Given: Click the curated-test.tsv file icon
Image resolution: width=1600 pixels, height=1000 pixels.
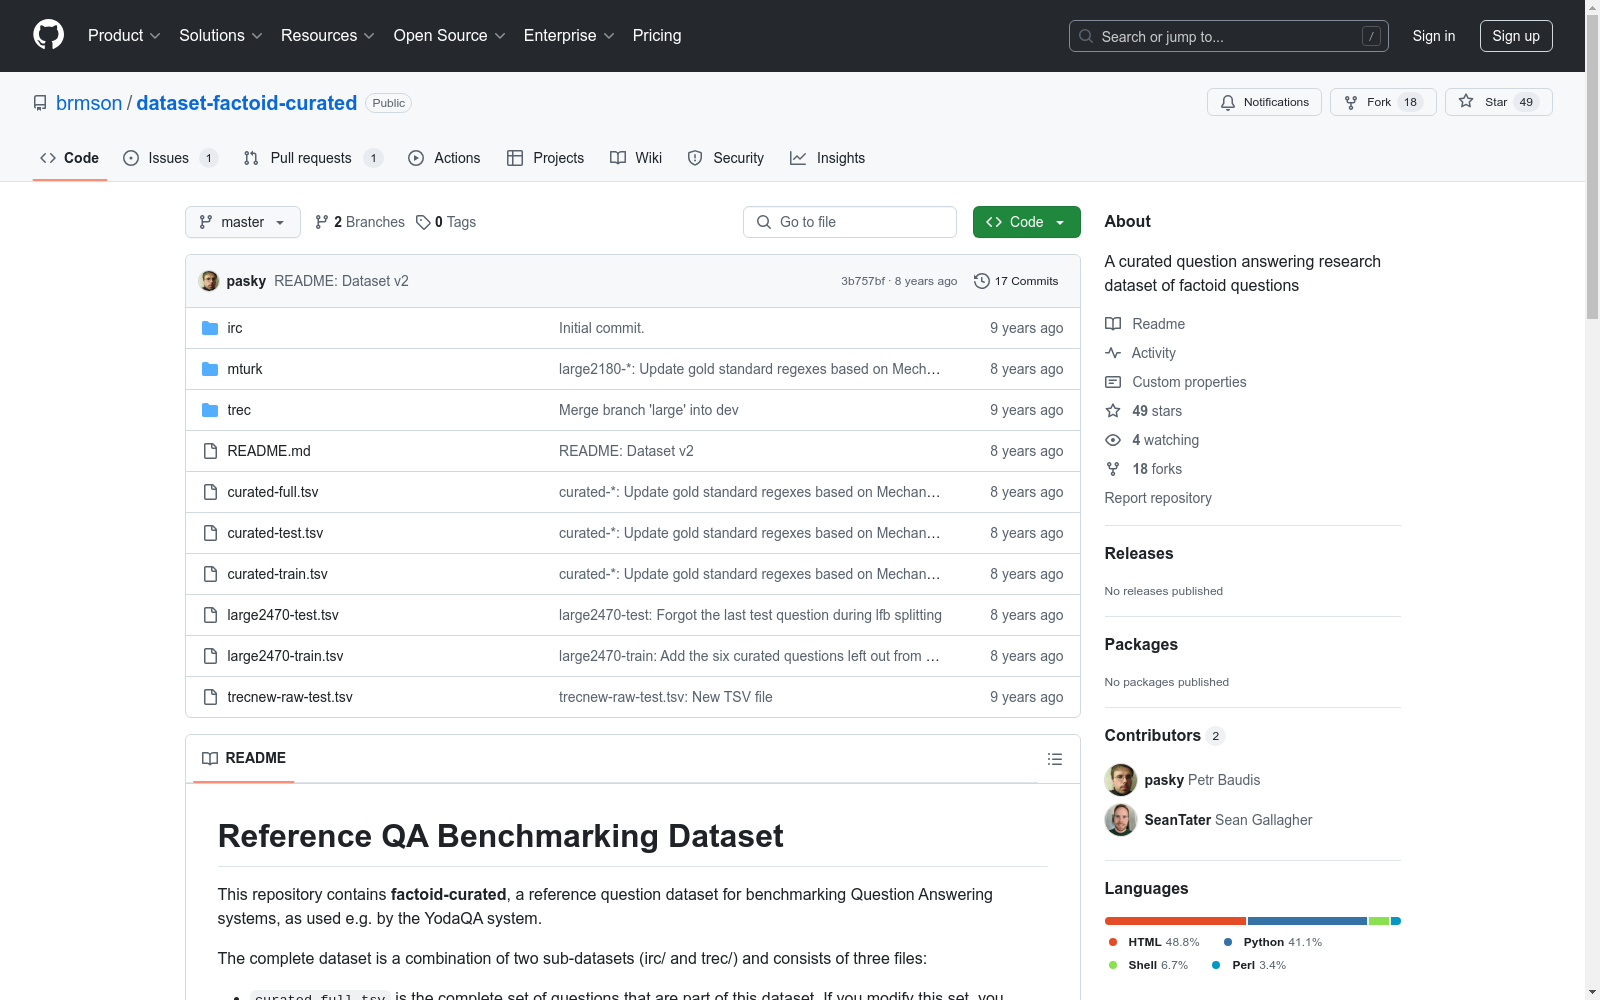Looking at the screenshot, I should point(210,533).
